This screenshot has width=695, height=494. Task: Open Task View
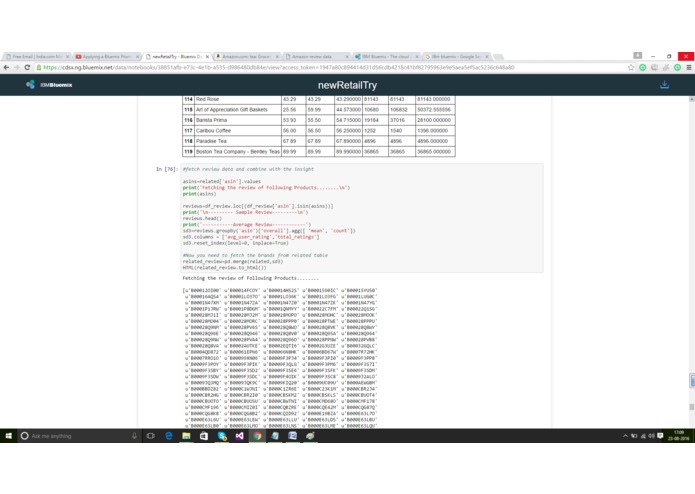point(151,436)
